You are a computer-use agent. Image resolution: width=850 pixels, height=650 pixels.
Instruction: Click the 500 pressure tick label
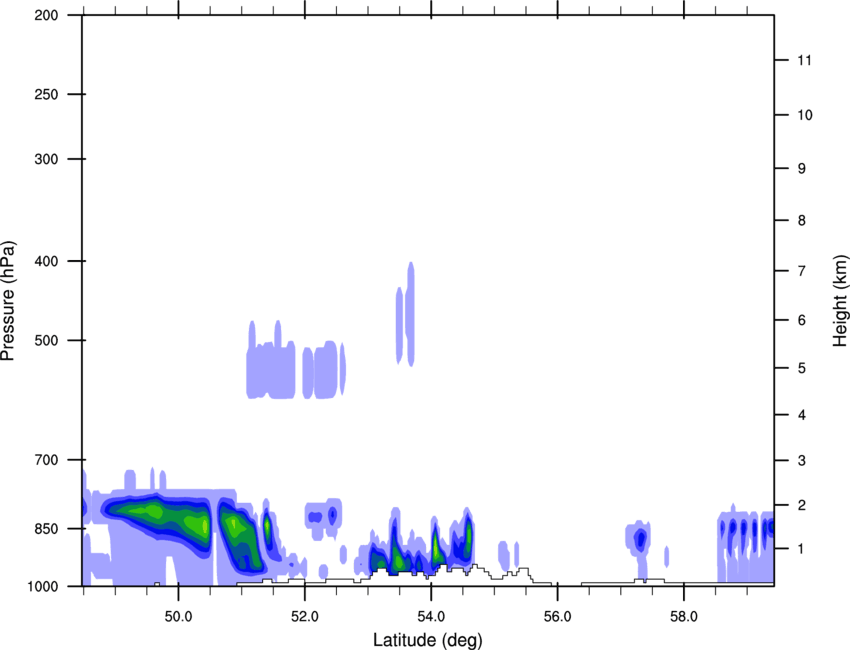(x=46, y=340)
